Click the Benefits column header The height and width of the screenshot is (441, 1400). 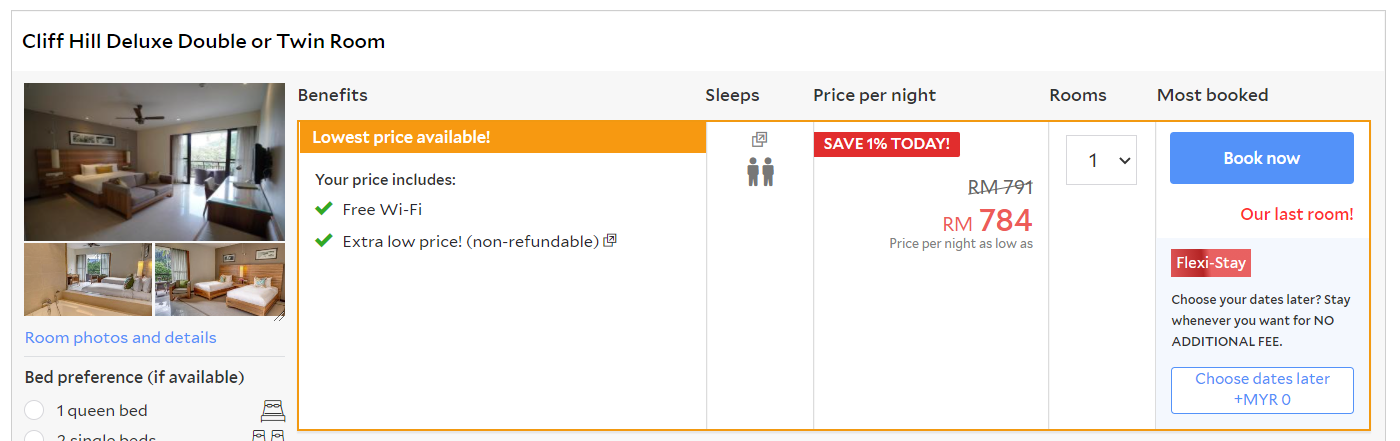pos(333,95)
